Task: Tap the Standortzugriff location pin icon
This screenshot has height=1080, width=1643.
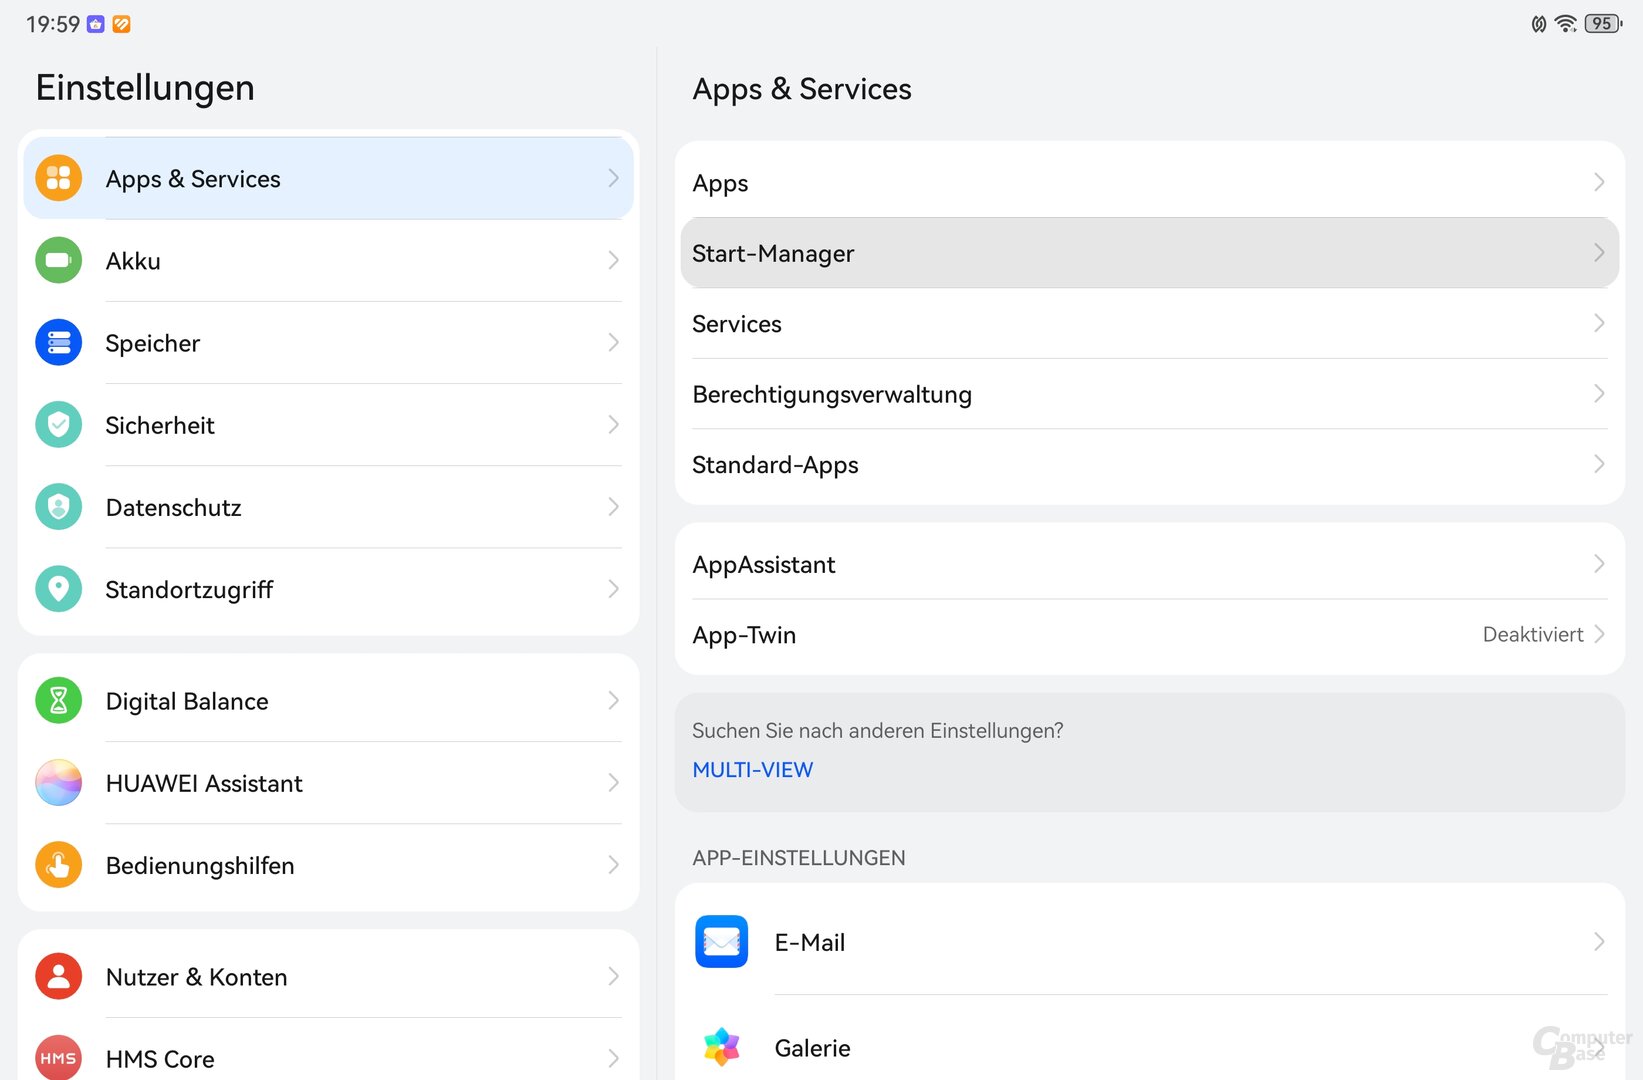Action: click(x=59, y=589)
